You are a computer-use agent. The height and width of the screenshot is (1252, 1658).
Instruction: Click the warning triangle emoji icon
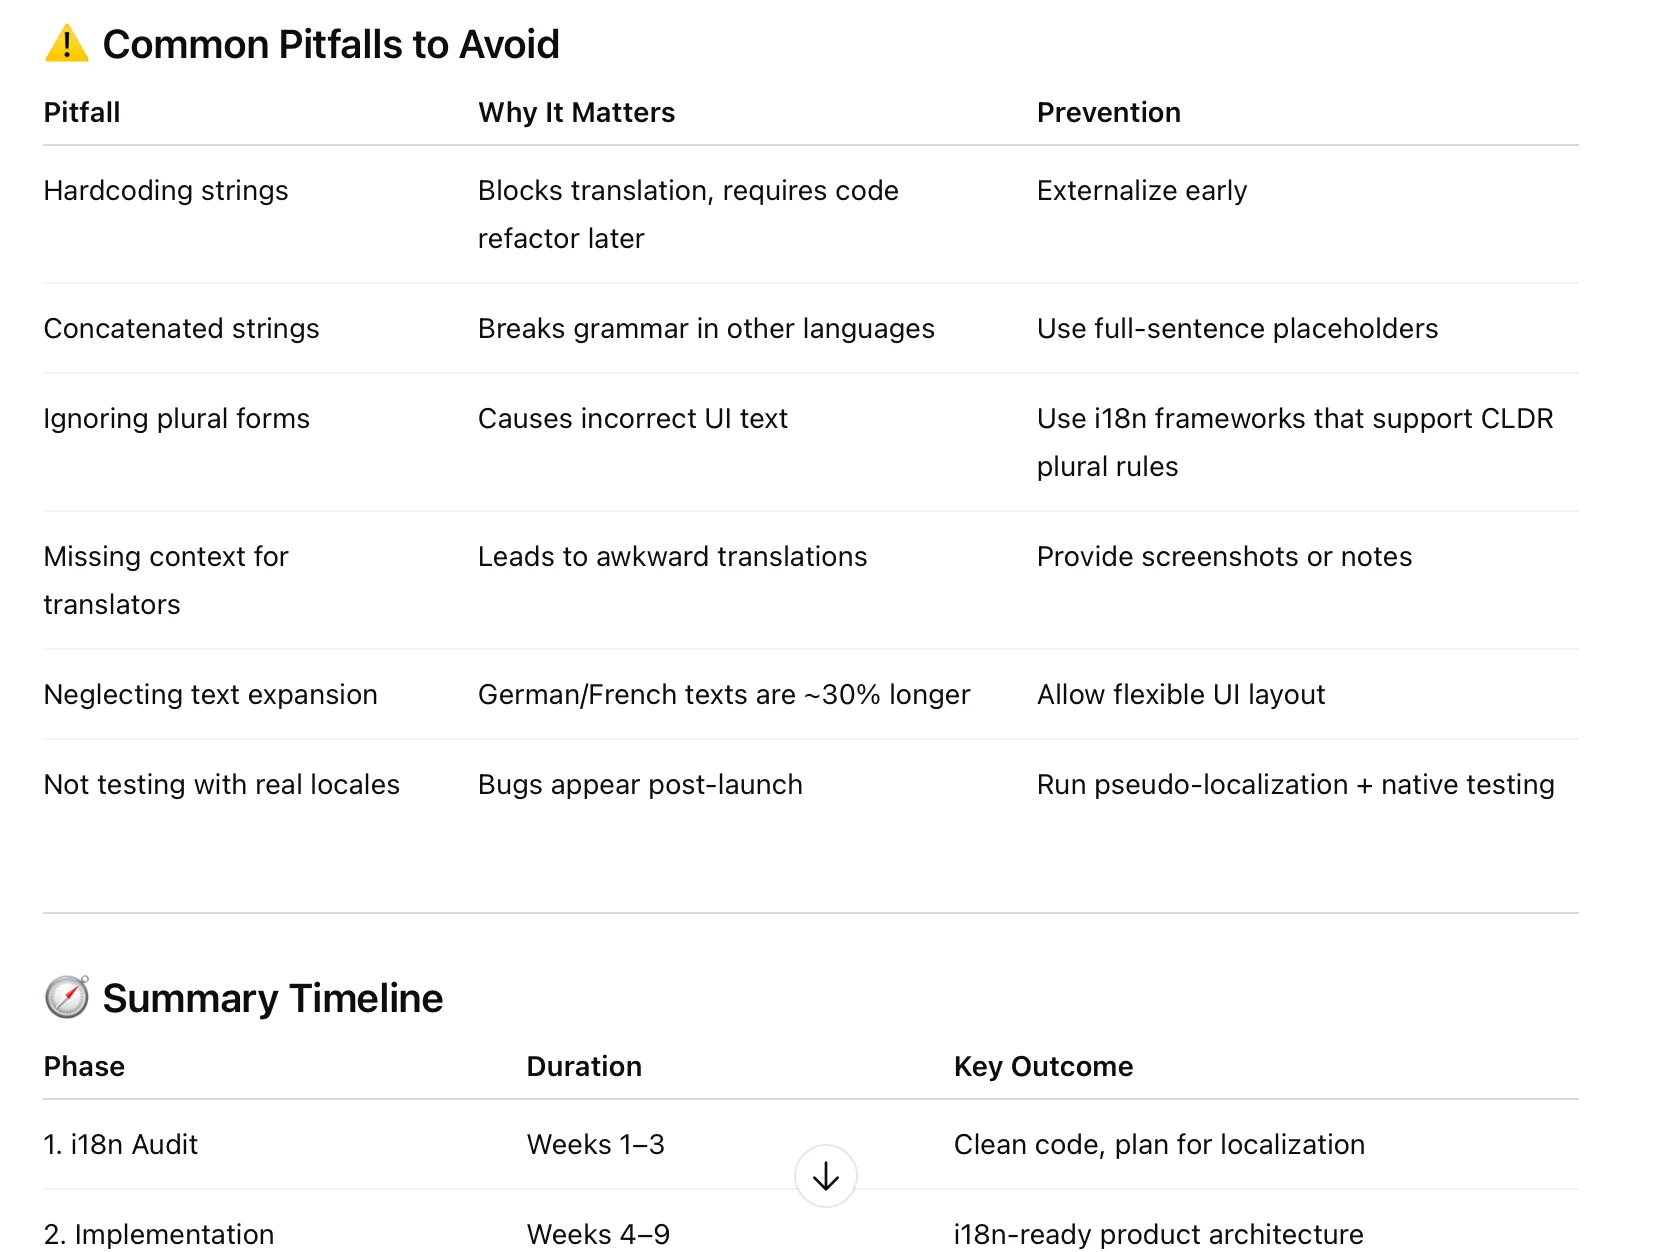pyautogui.click(x=67, y=44)
